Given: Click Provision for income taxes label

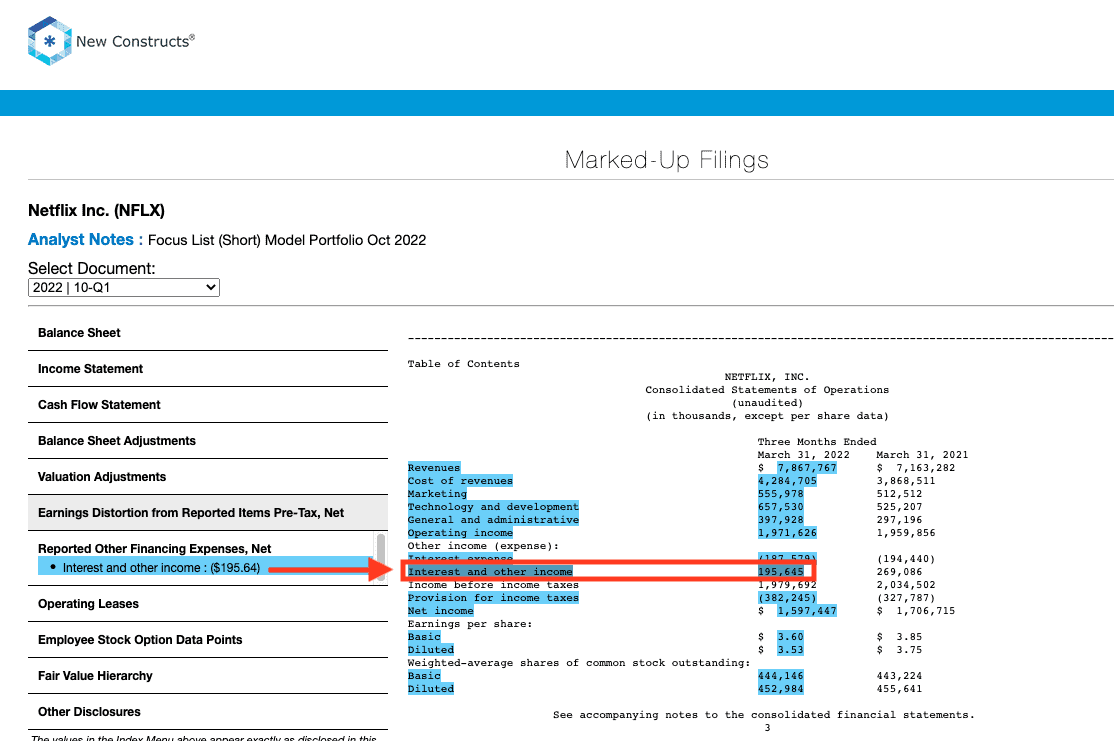Looking at the screenshot, I should click(x=493, y=597).
